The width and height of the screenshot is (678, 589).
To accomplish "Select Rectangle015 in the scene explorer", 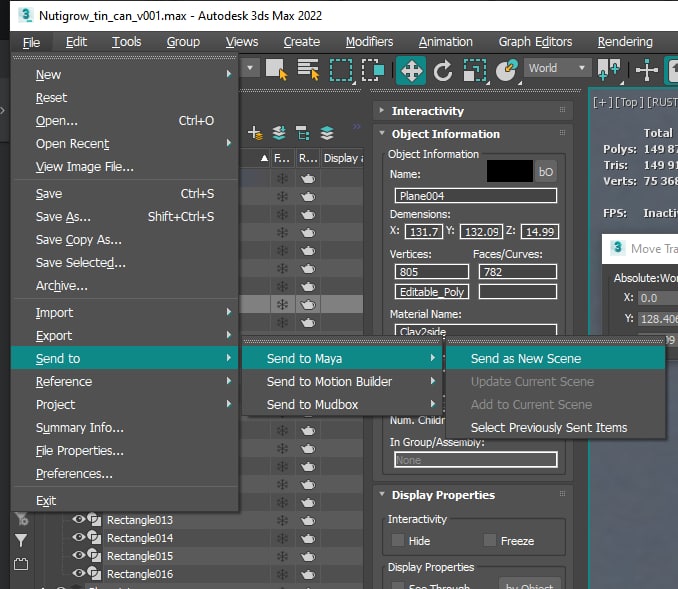I will coord(140,556).
